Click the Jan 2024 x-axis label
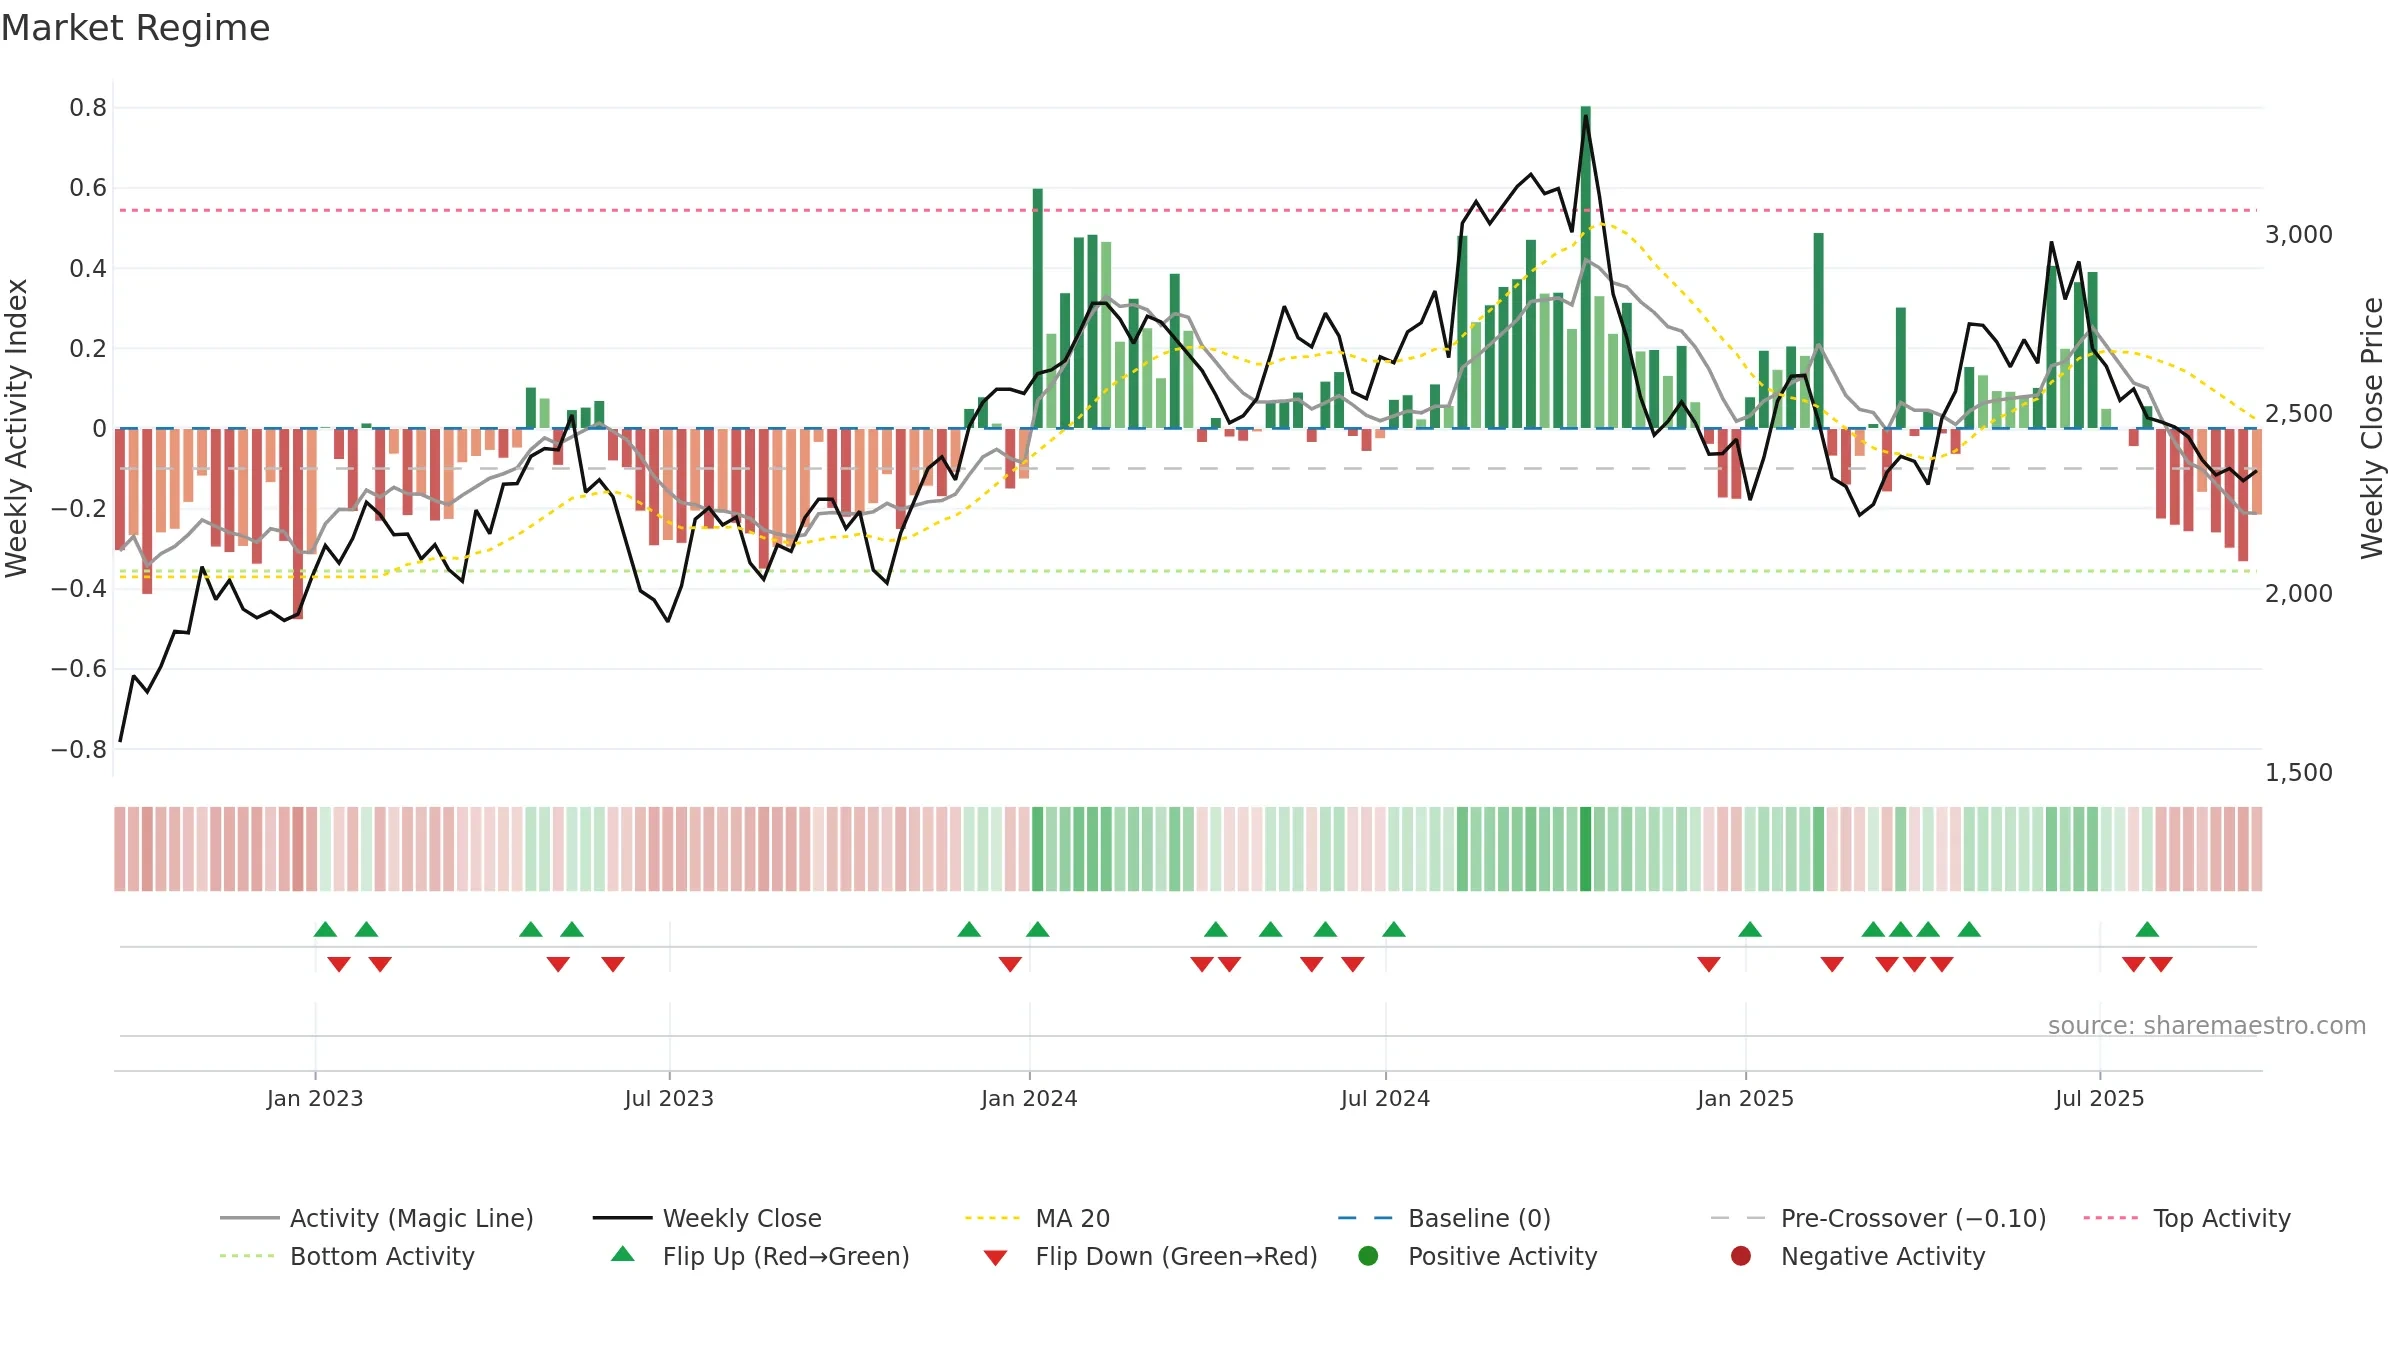The image size is (2400, 1350). click(x=1029, y=1098)
